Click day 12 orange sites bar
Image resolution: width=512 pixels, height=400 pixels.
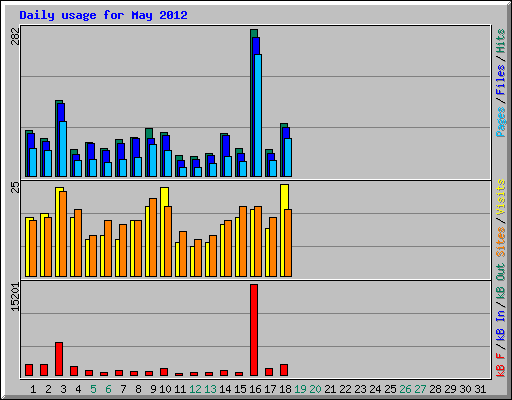pos(198,258)
